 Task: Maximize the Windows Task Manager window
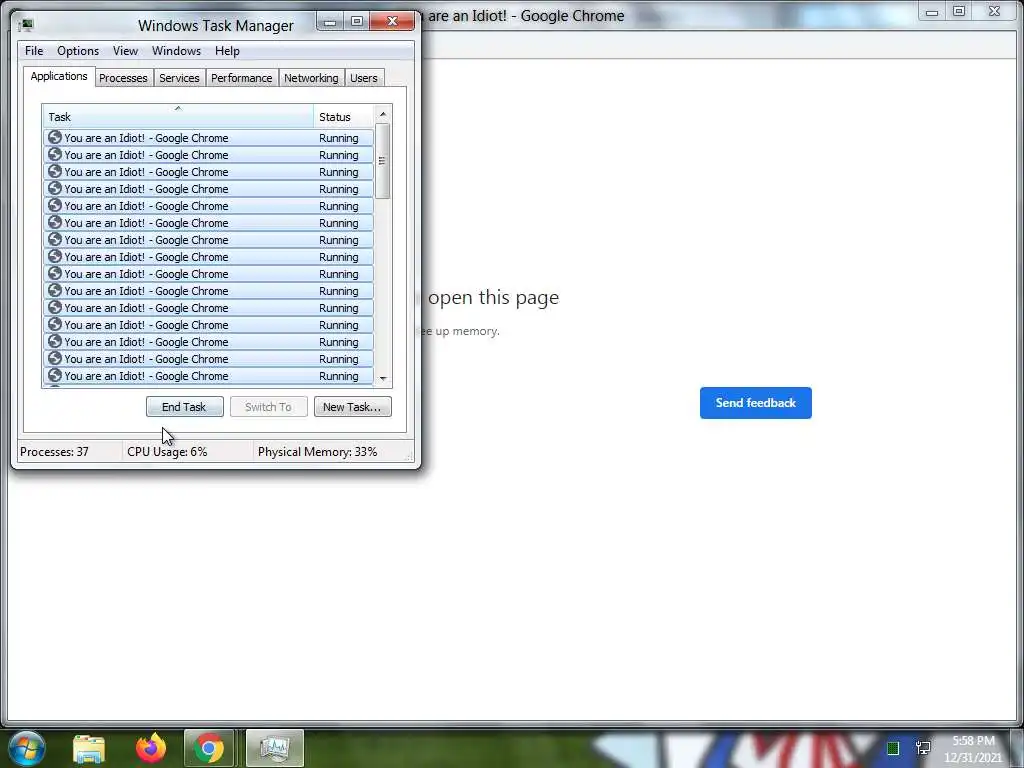tap(357, 22)
